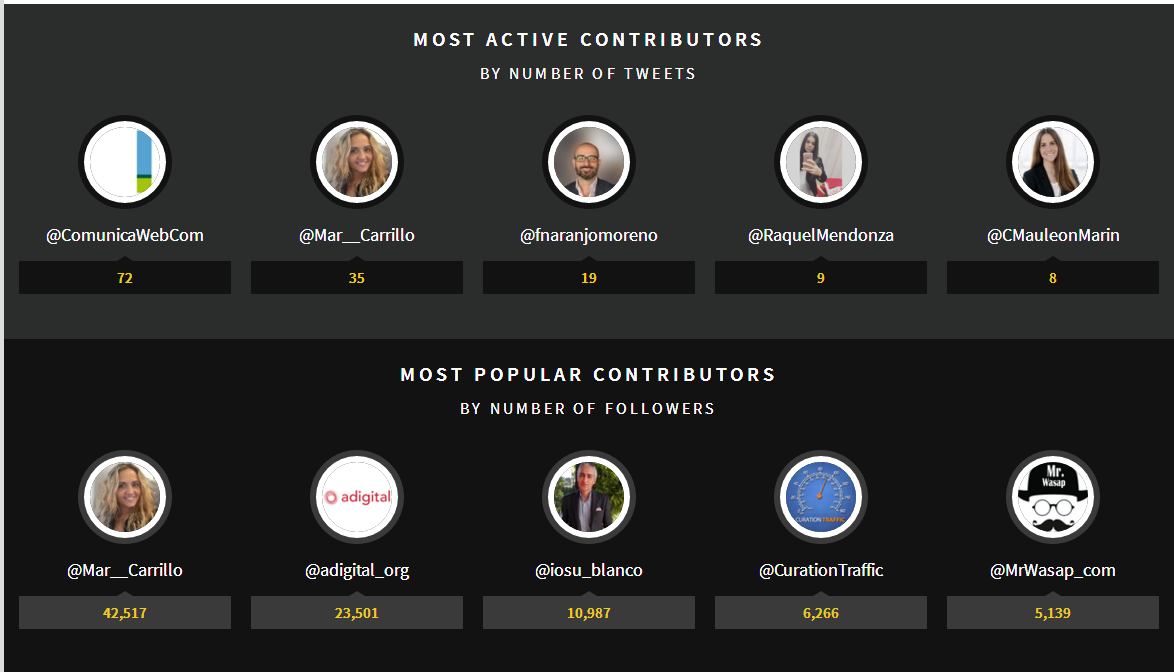Click the 72 tweets count box

point(125,278)
